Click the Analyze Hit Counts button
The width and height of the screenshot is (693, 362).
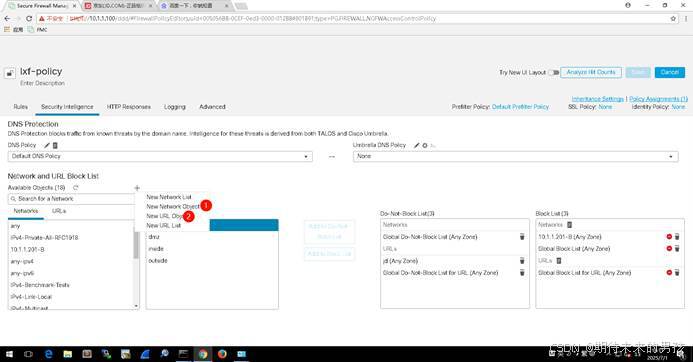[591, 72]
